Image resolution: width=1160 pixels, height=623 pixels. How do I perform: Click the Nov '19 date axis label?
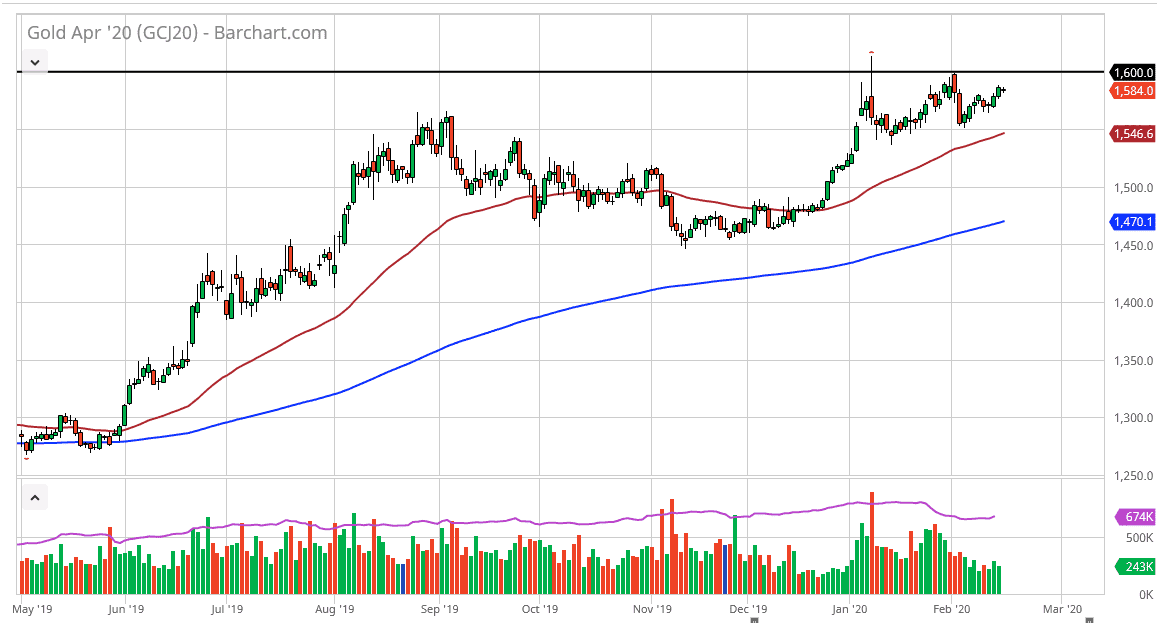point(652,609)
